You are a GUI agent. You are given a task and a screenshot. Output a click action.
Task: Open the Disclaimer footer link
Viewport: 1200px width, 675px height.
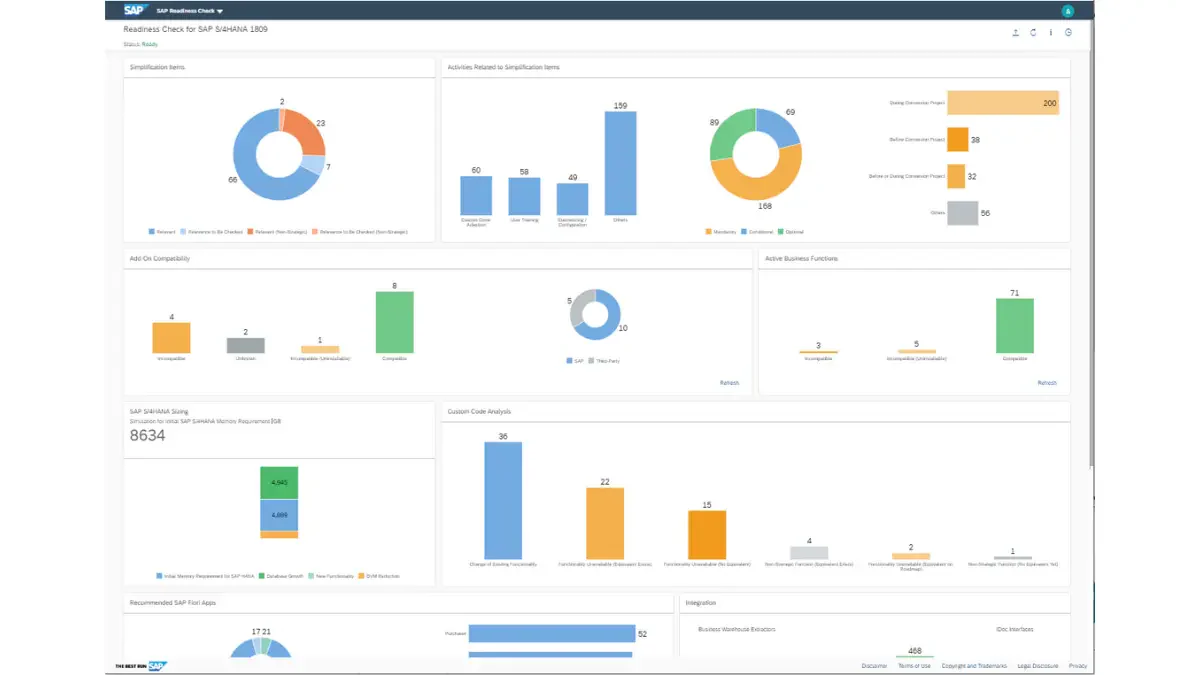tap(874, 665)
